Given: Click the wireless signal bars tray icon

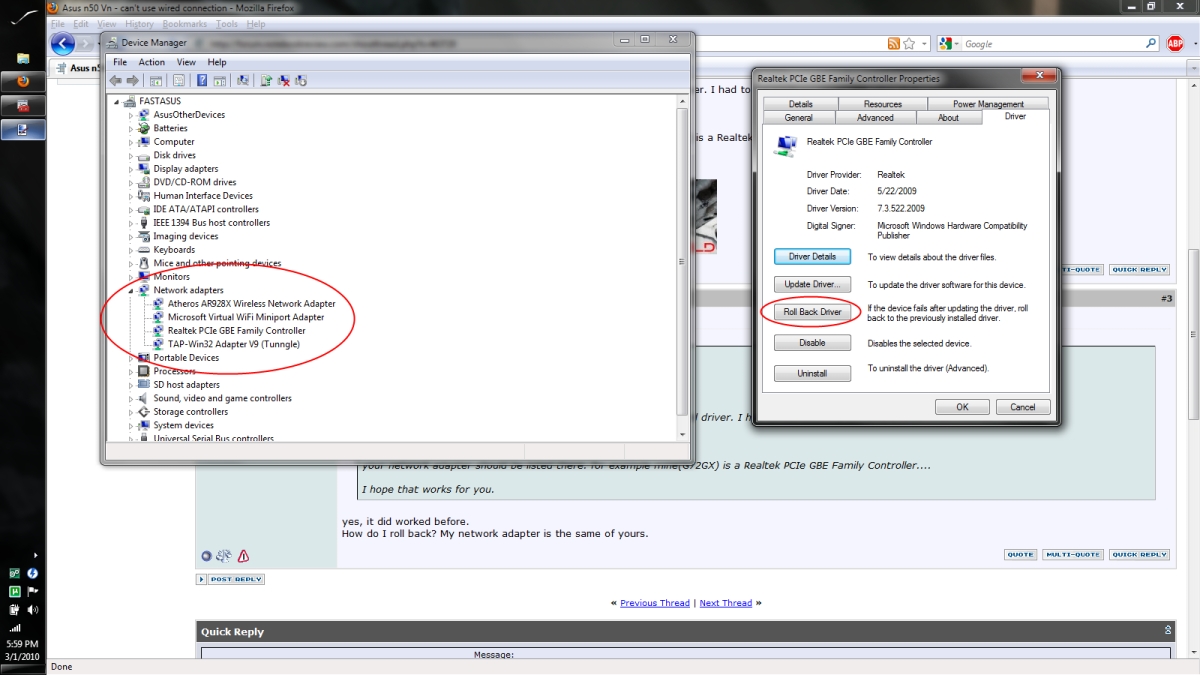Looking at the screenshot, I should (x=15, y=627).
